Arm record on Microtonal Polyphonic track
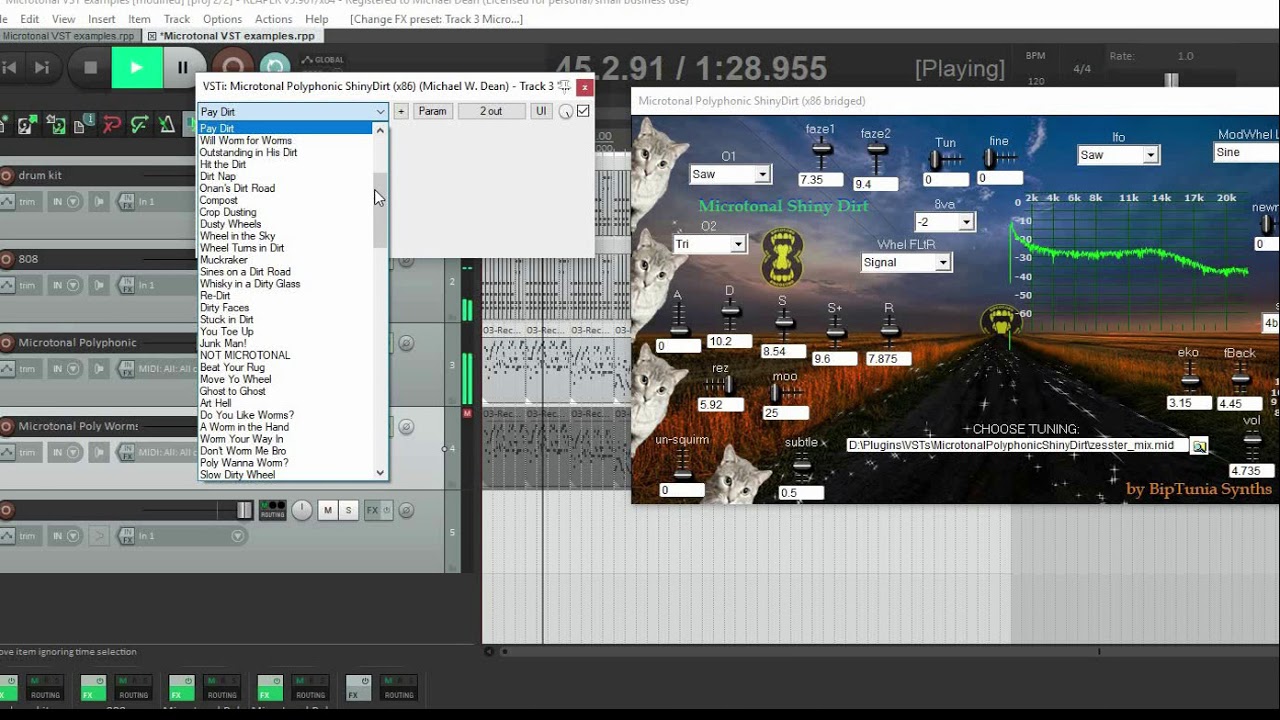Image resolution: width=1280 pixels, height=720 pixels. 7,343
